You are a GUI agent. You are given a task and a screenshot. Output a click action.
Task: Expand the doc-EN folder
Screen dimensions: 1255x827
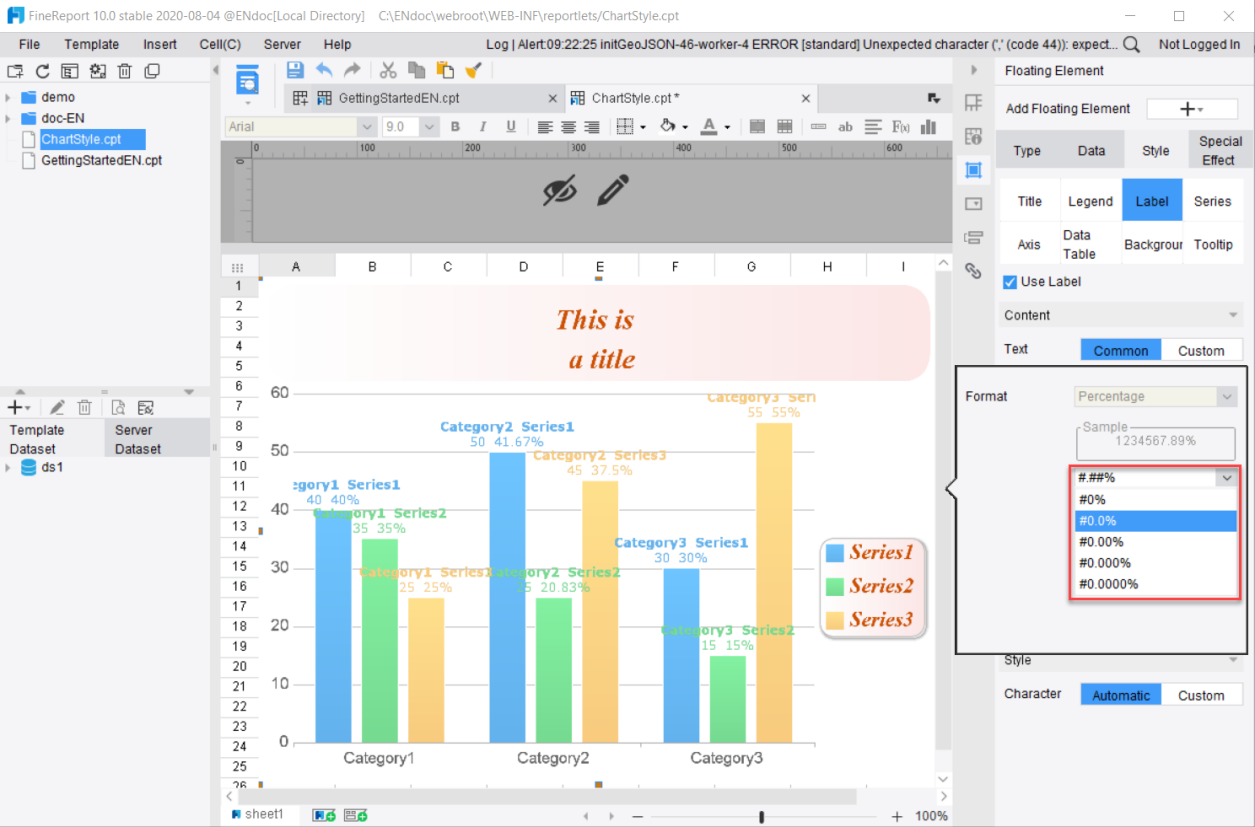[x=8, y=118]
